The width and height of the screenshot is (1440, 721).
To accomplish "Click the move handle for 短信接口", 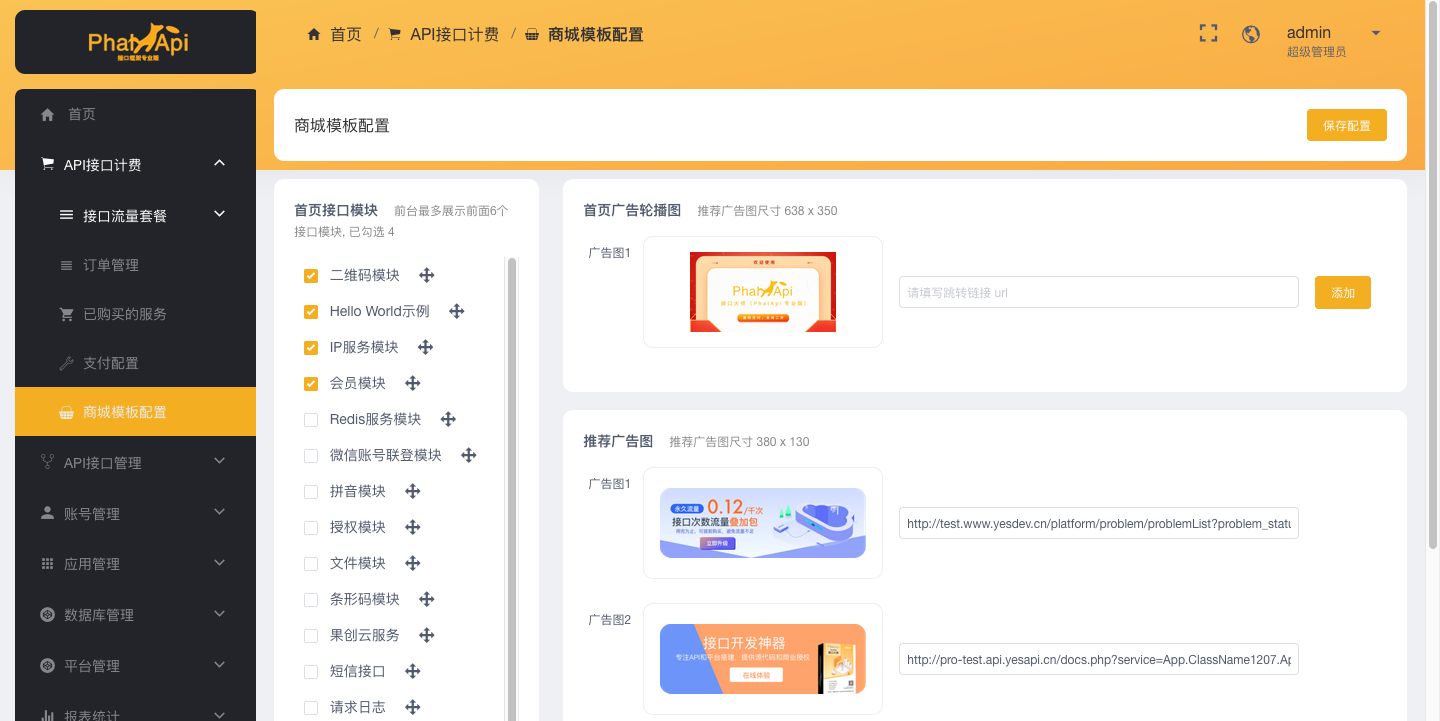I will coord(412,671).
